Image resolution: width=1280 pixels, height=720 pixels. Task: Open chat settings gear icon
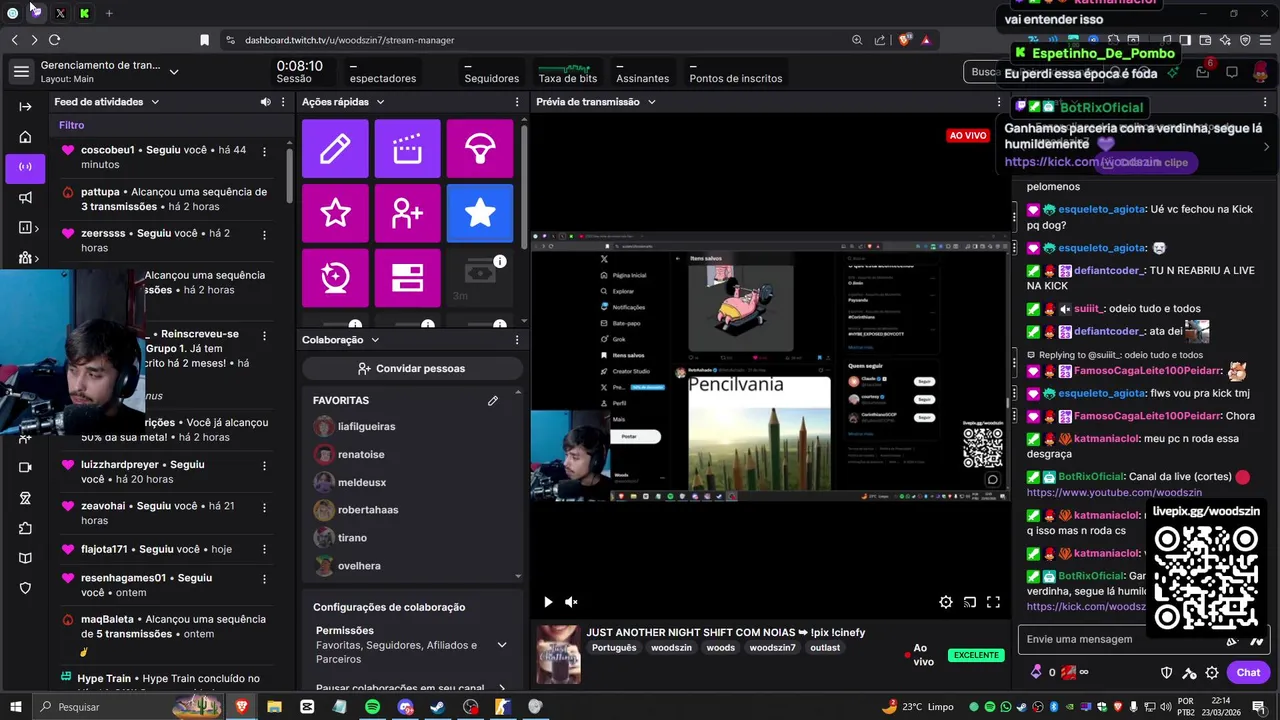pos(1212,673)
